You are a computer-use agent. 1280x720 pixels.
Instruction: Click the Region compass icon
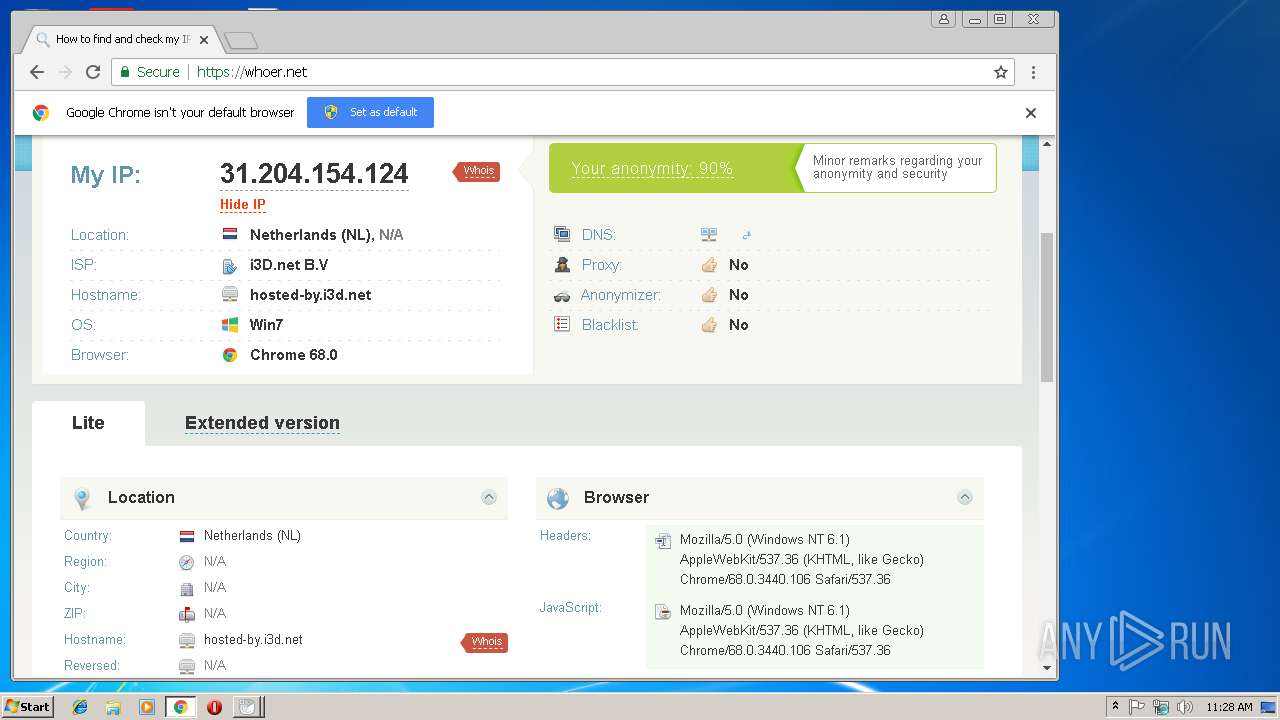point(186,563)
